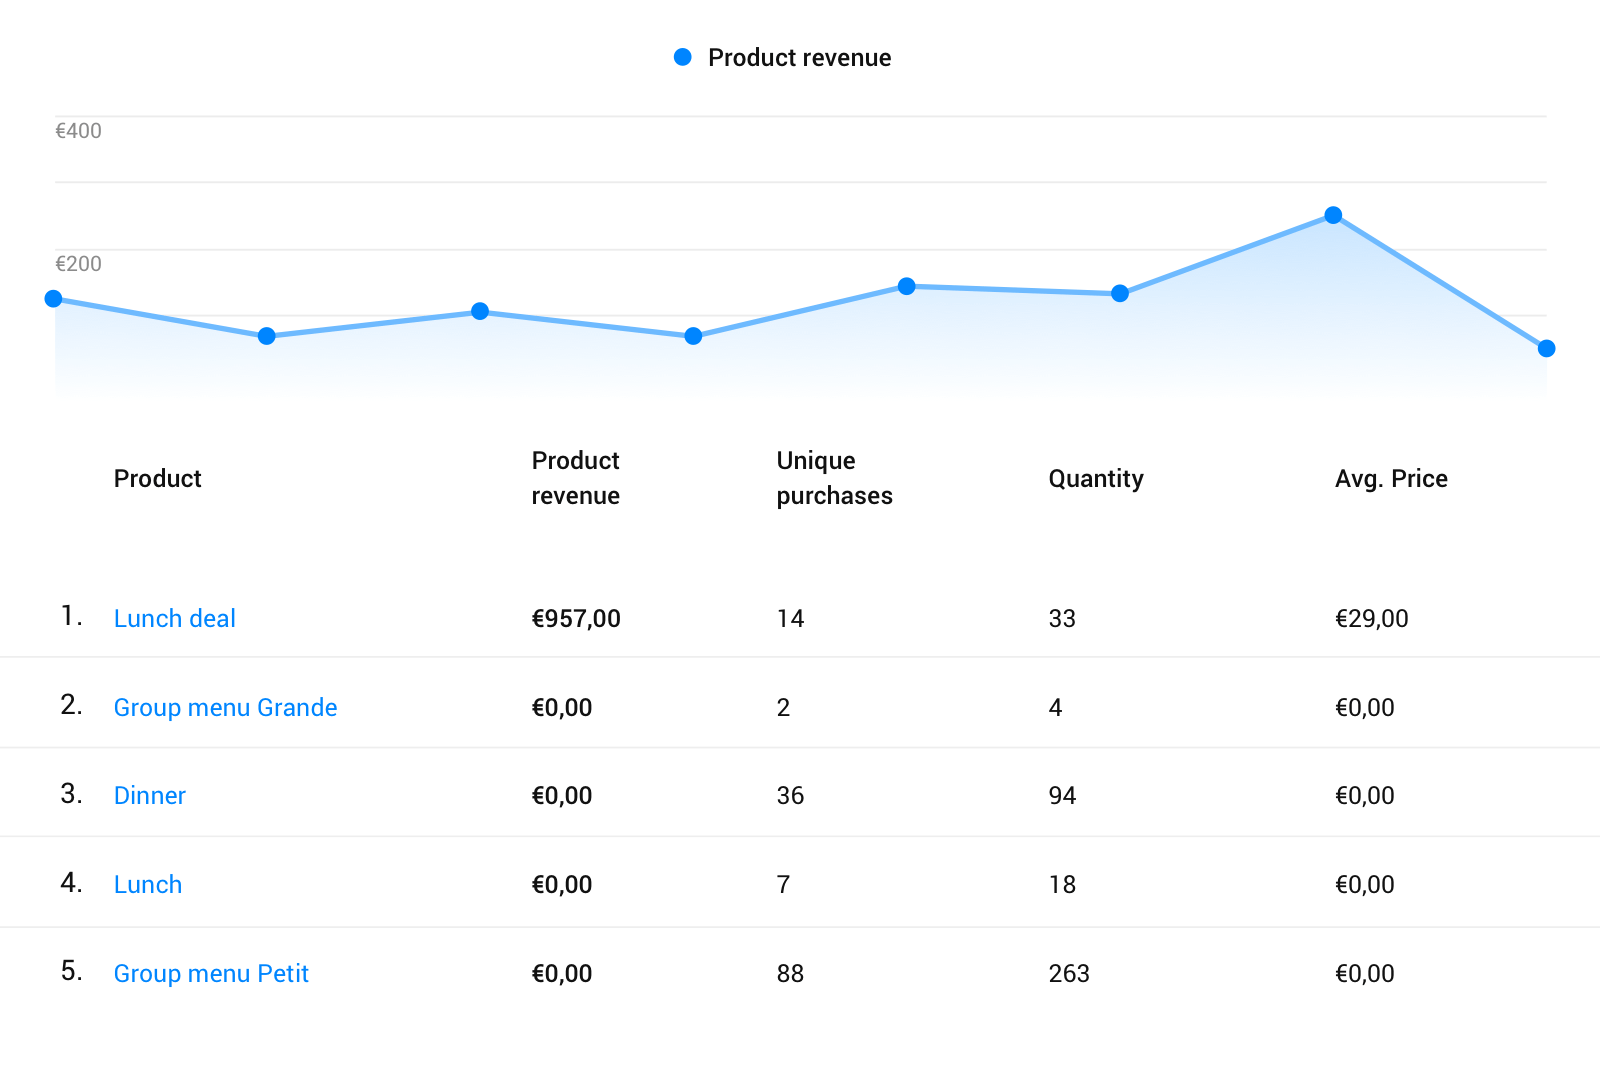The image size is (1600, 1074).
Task: Open the Lunch product in row 4
Action: tap(148, 884)
